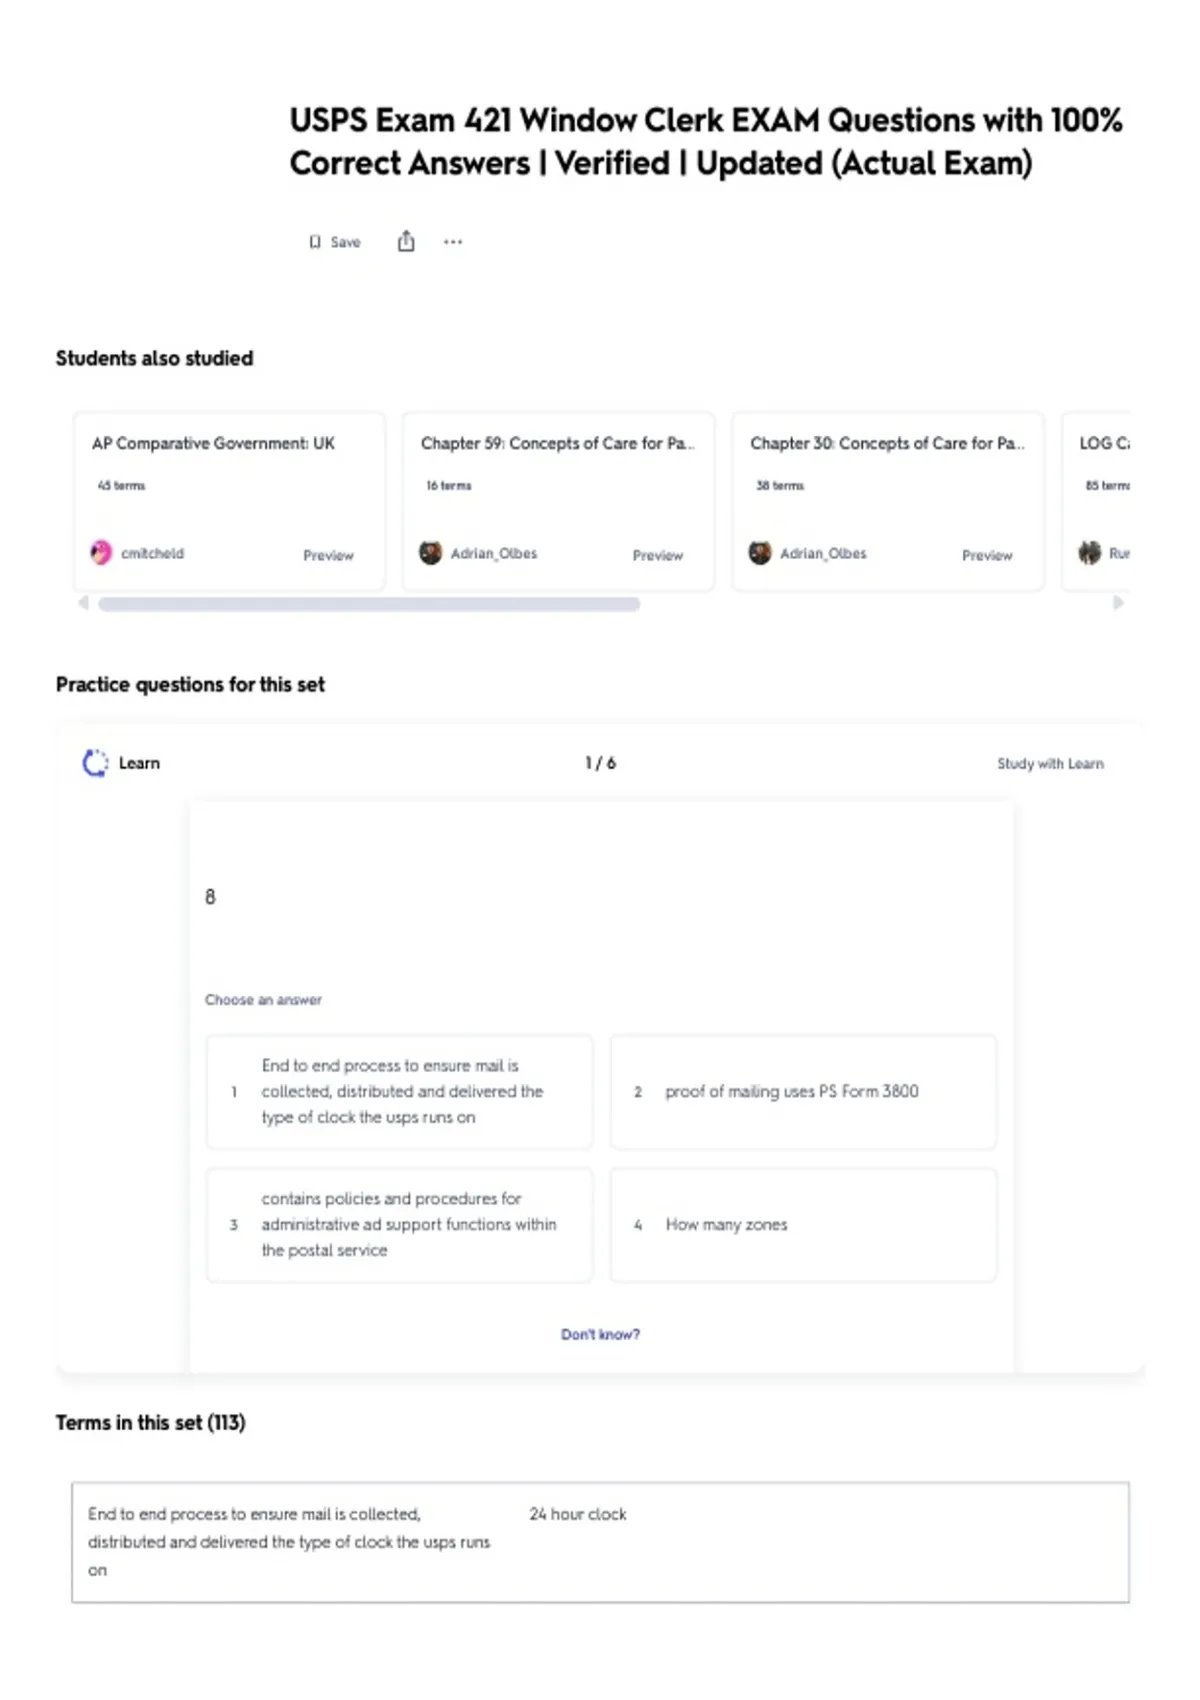Click the Don't know? link
Image resolution: width=1200 pixels, height=1700 pixels.
[x=600, y=1335]
